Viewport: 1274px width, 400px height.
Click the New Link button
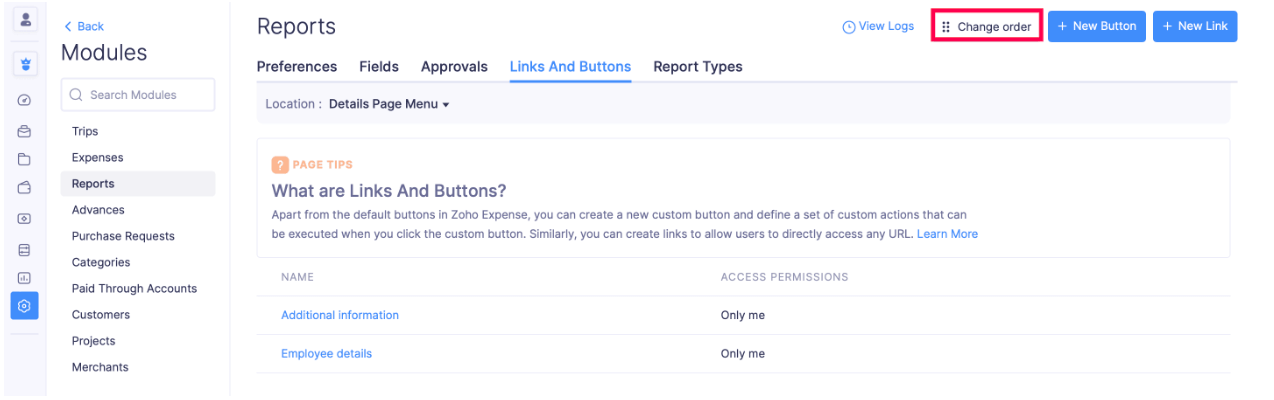1194,27
